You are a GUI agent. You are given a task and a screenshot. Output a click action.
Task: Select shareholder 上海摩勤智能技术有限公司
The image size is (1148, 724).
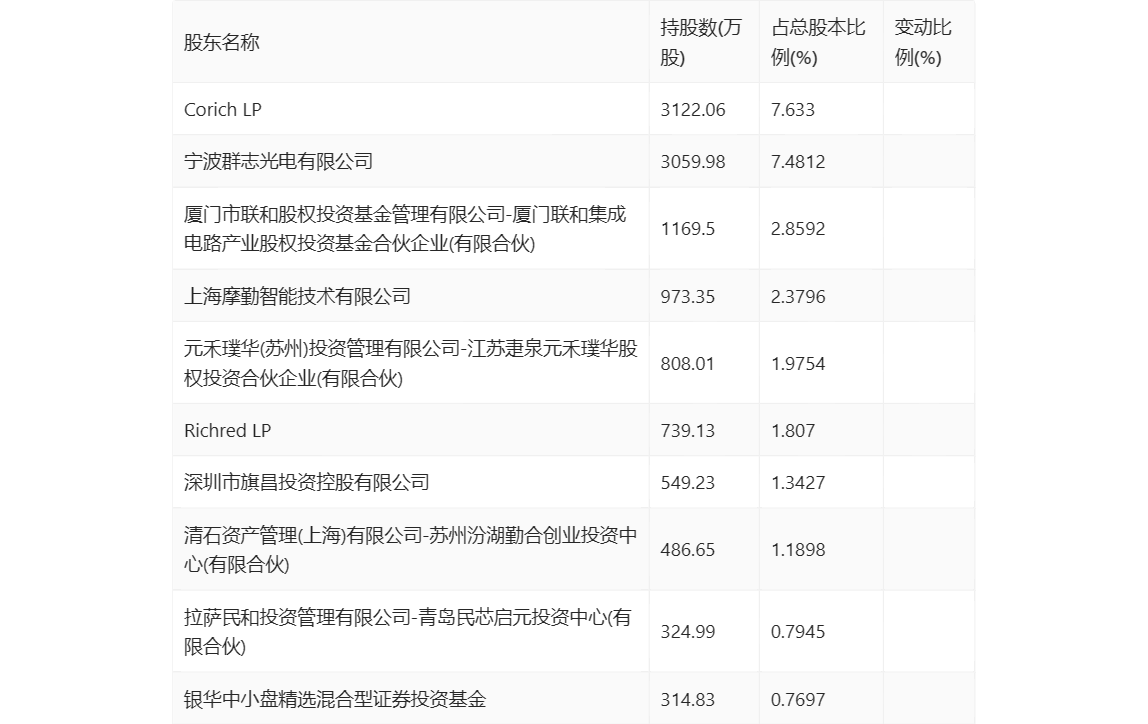coord(297,296)
